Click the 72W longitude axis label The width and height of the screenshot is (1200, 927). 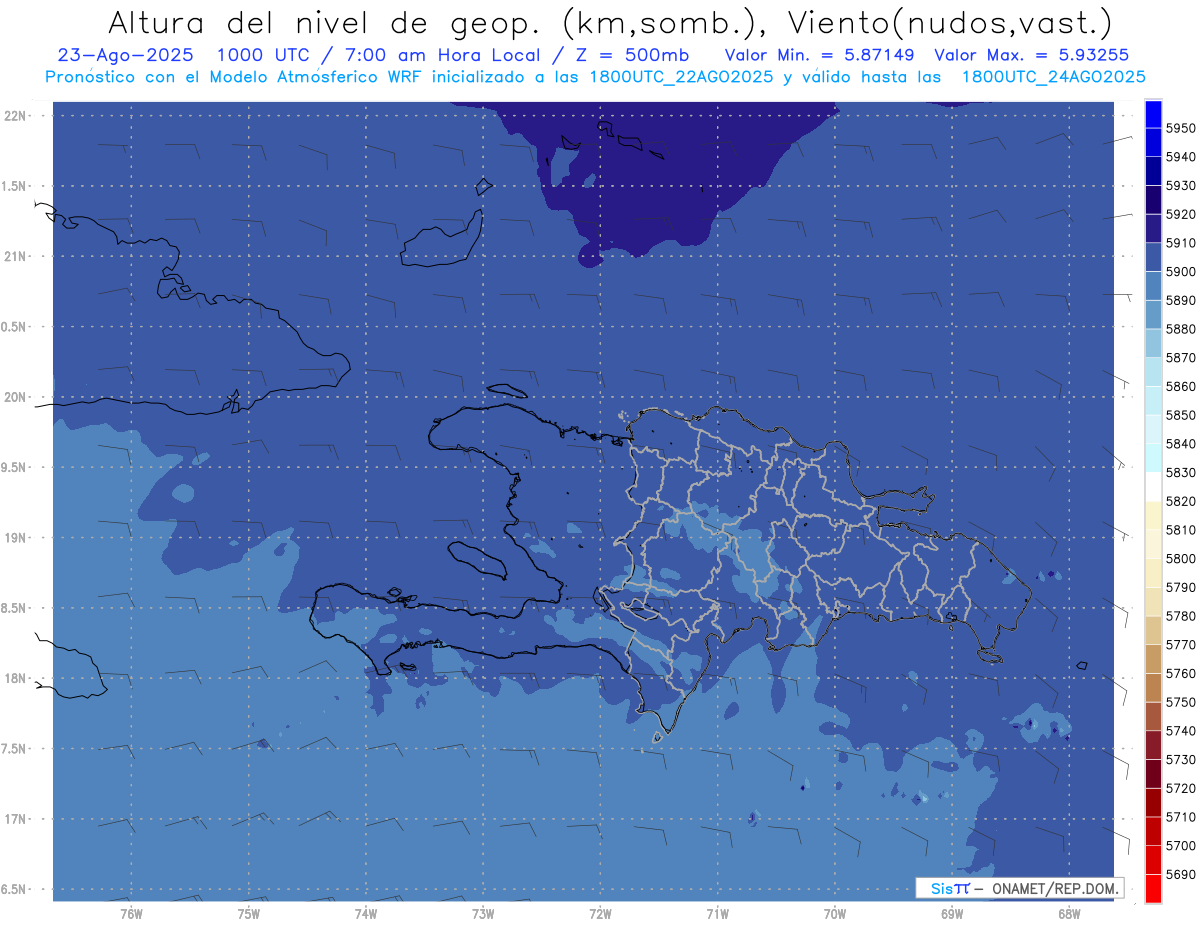[x=600, y=913]
